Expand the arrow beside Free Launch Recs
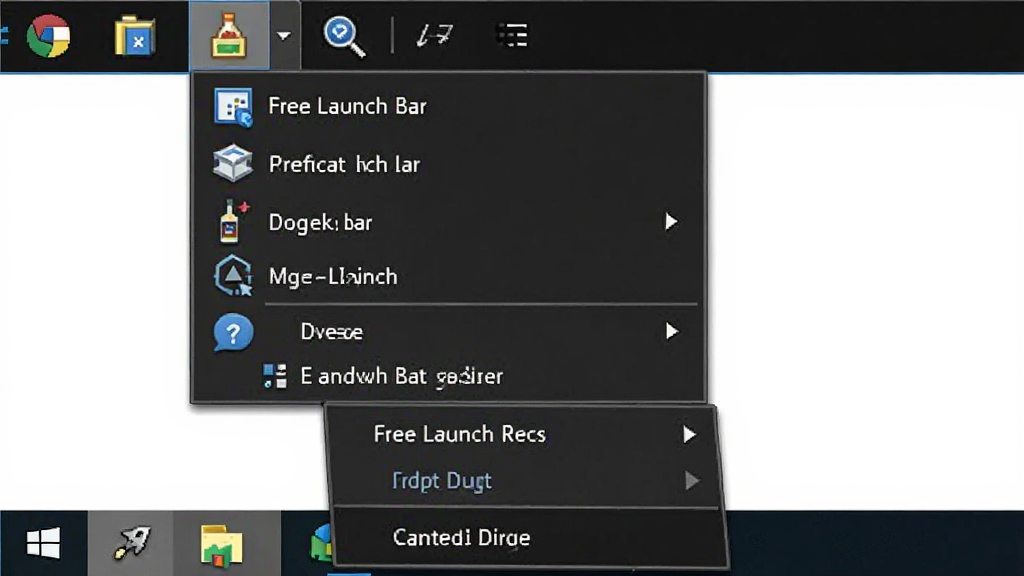The image size is (1024, 576). click(x=689, y=434)
